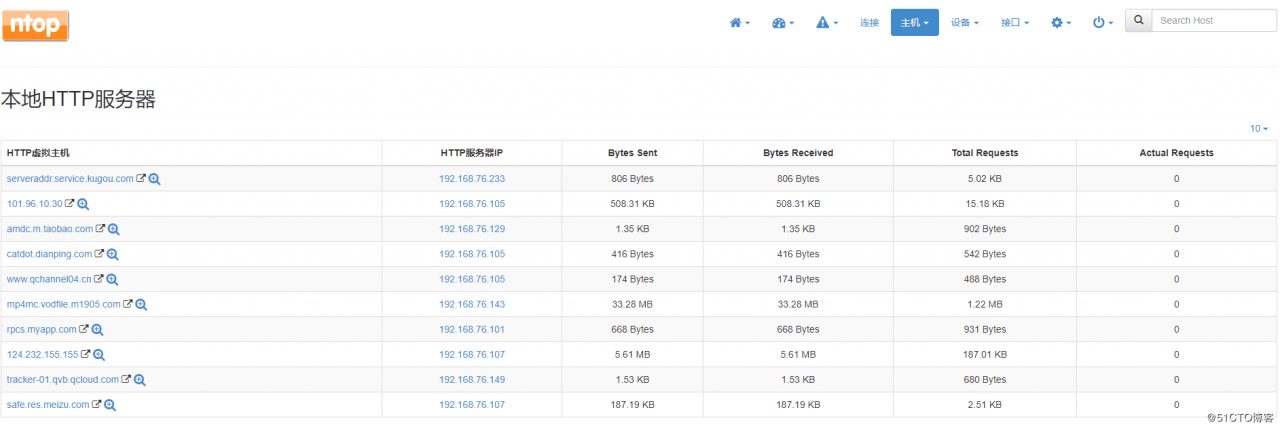This screenshot has width=1280, height=429.
Task: Open the 主机 menu
Action: click(x=914, y=22)
